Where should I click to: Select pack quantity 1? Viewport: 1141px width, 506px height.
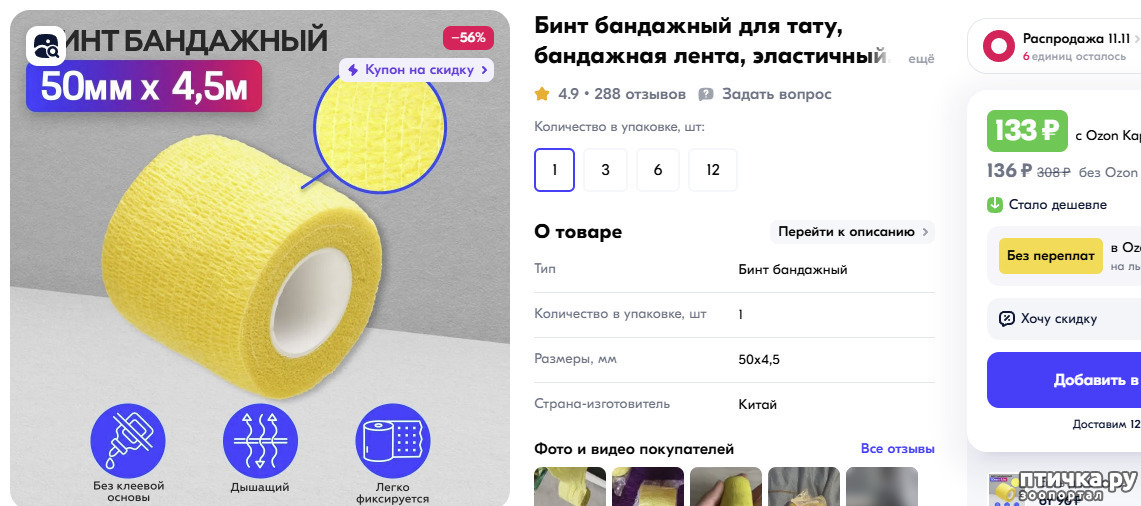[x=554, y=170]
